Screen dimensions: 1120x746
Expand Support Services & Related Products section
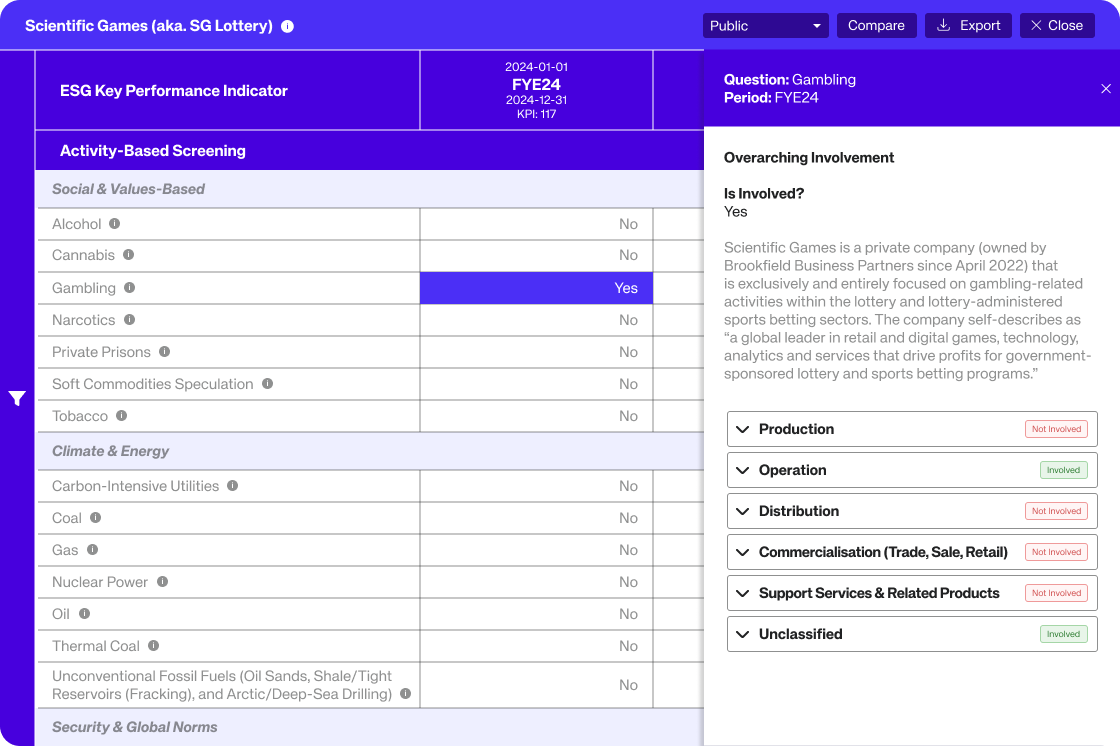[912, 593]
